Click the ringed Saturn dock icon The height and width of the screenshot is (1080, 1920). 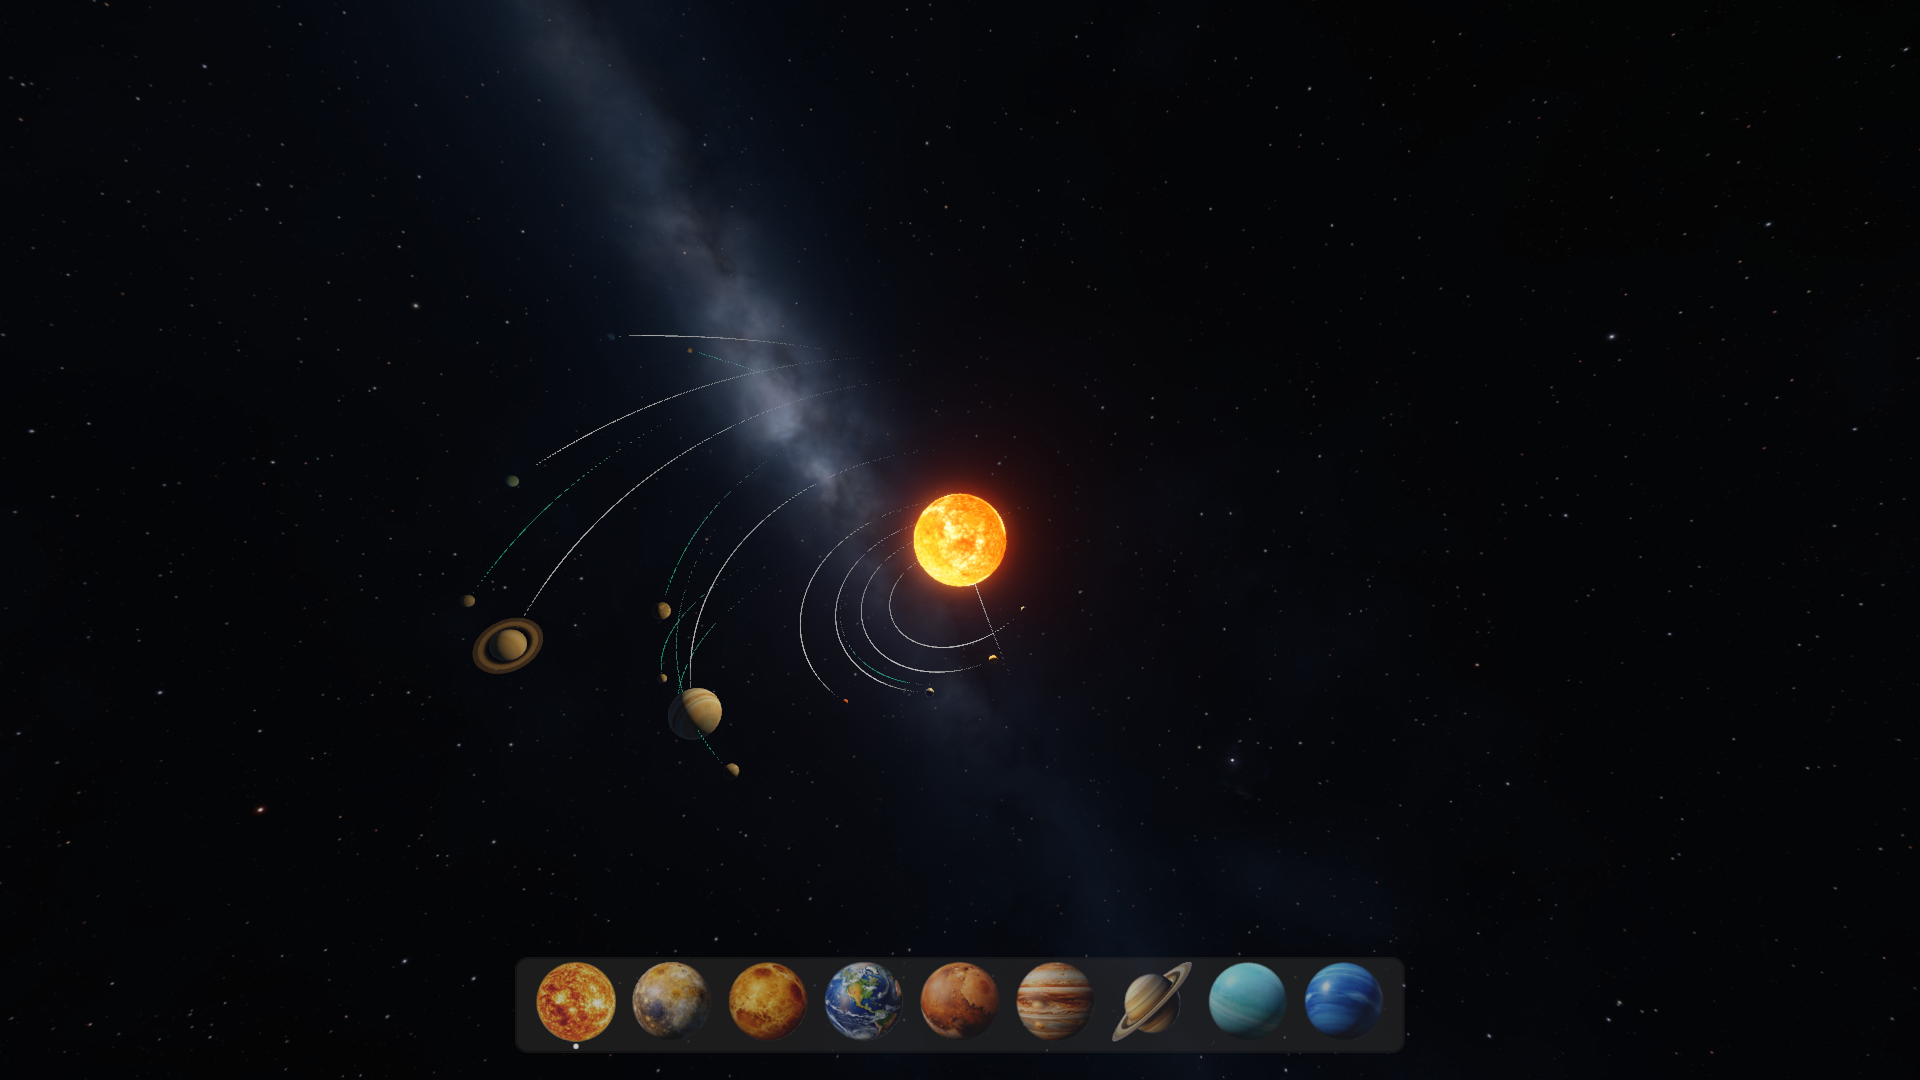pos(1151,1001)
